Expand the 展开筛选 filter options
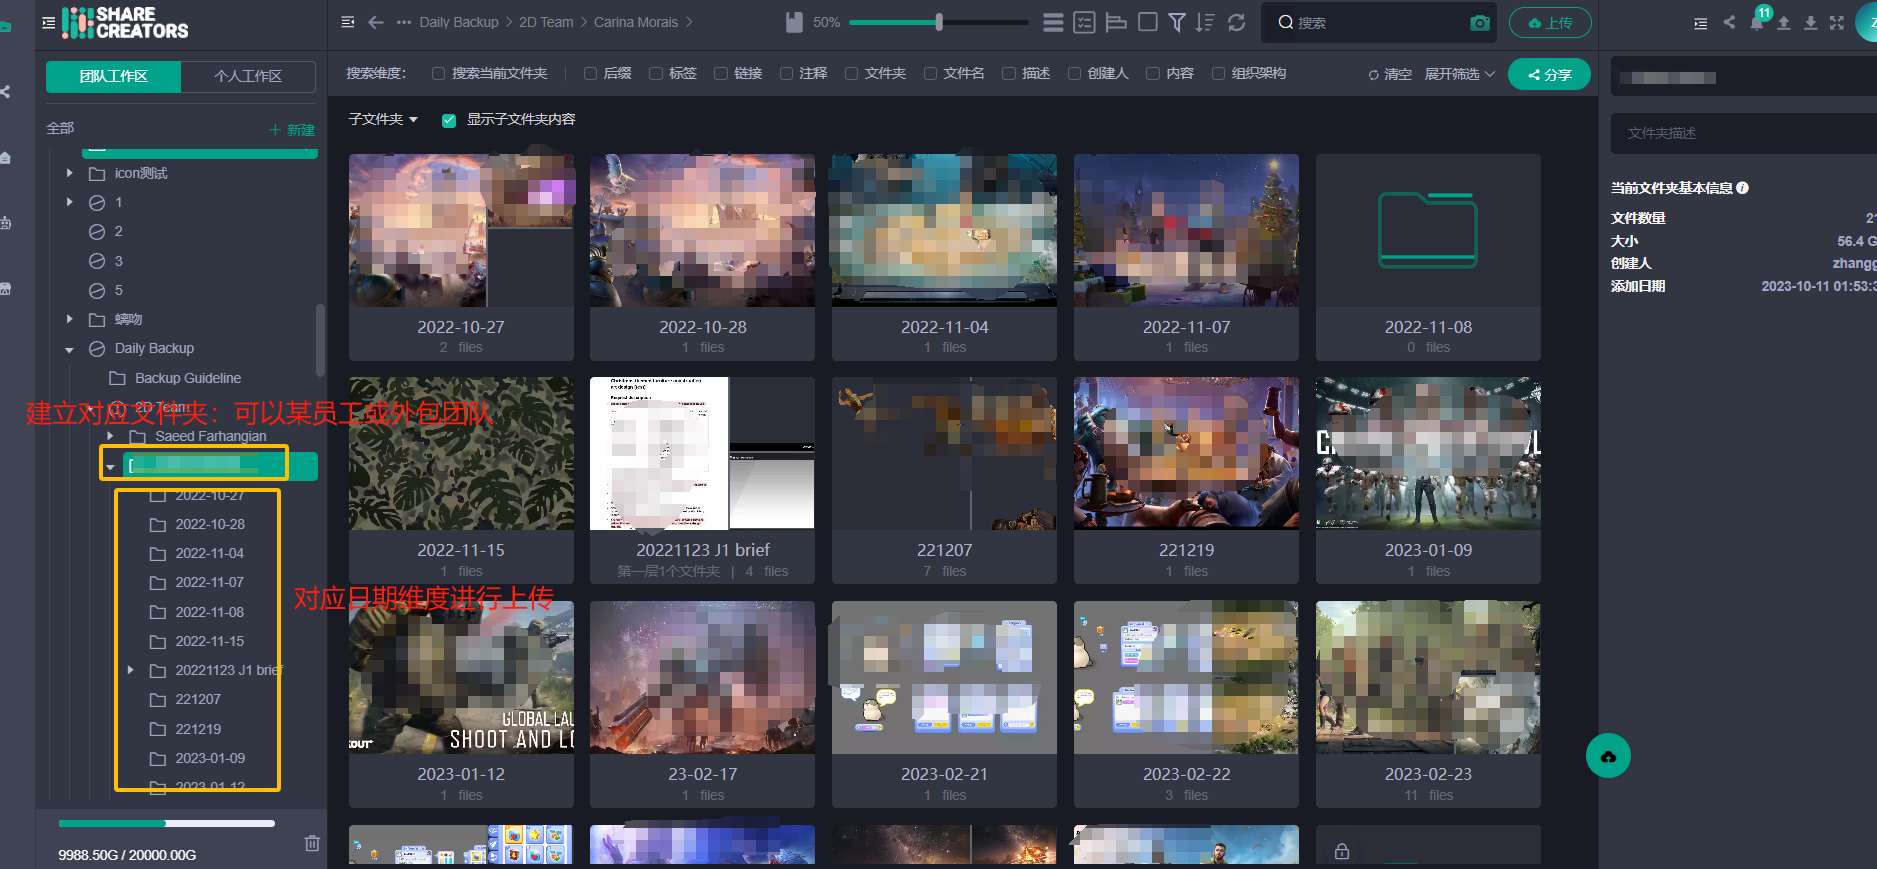 pyautogui.click(x=1459, y=74)
